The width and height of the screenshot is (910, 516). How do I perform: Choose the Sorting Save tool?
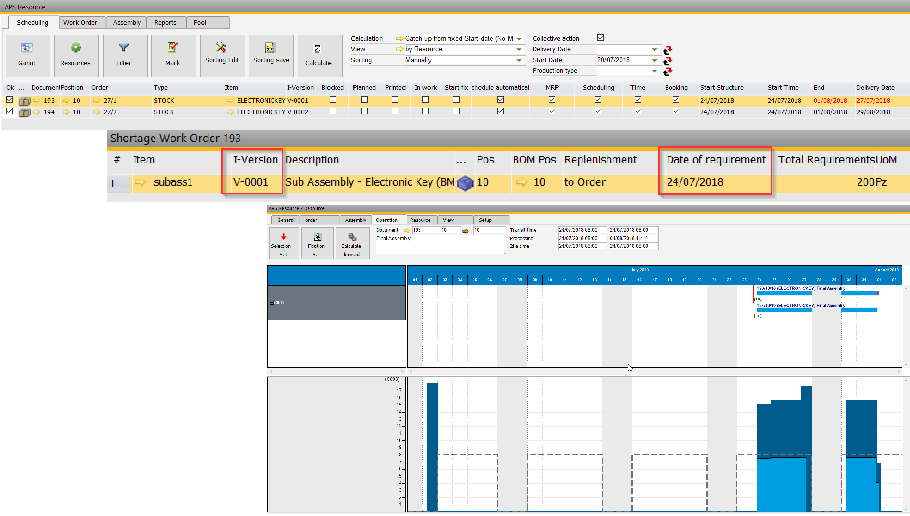270,55
